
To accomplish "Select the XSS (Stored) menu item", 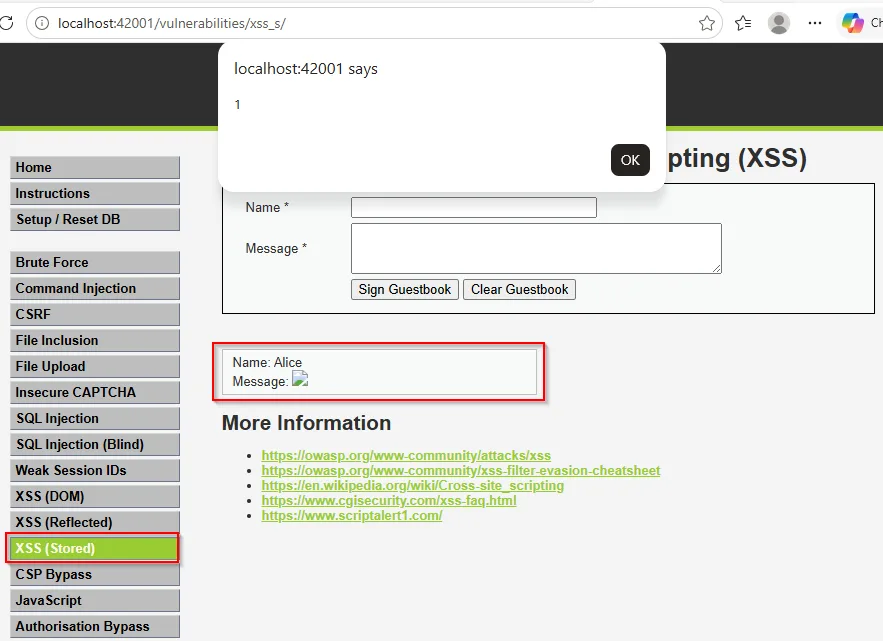I will point(93,548).
